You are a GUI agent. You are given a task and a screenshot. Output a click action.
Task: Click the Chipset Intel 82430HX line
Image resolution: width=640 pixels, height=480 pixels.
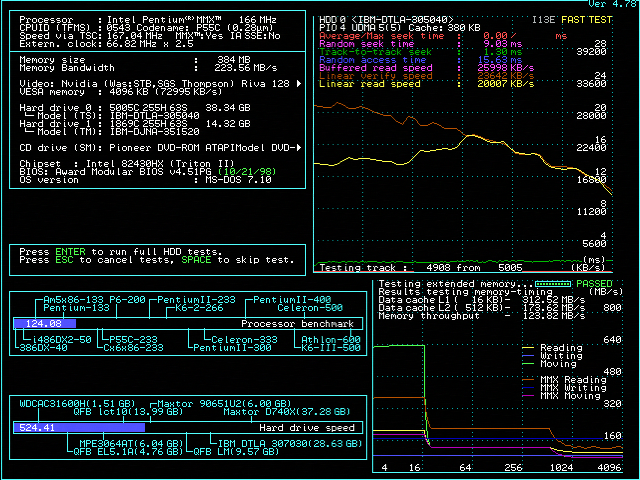coord(127,164)
